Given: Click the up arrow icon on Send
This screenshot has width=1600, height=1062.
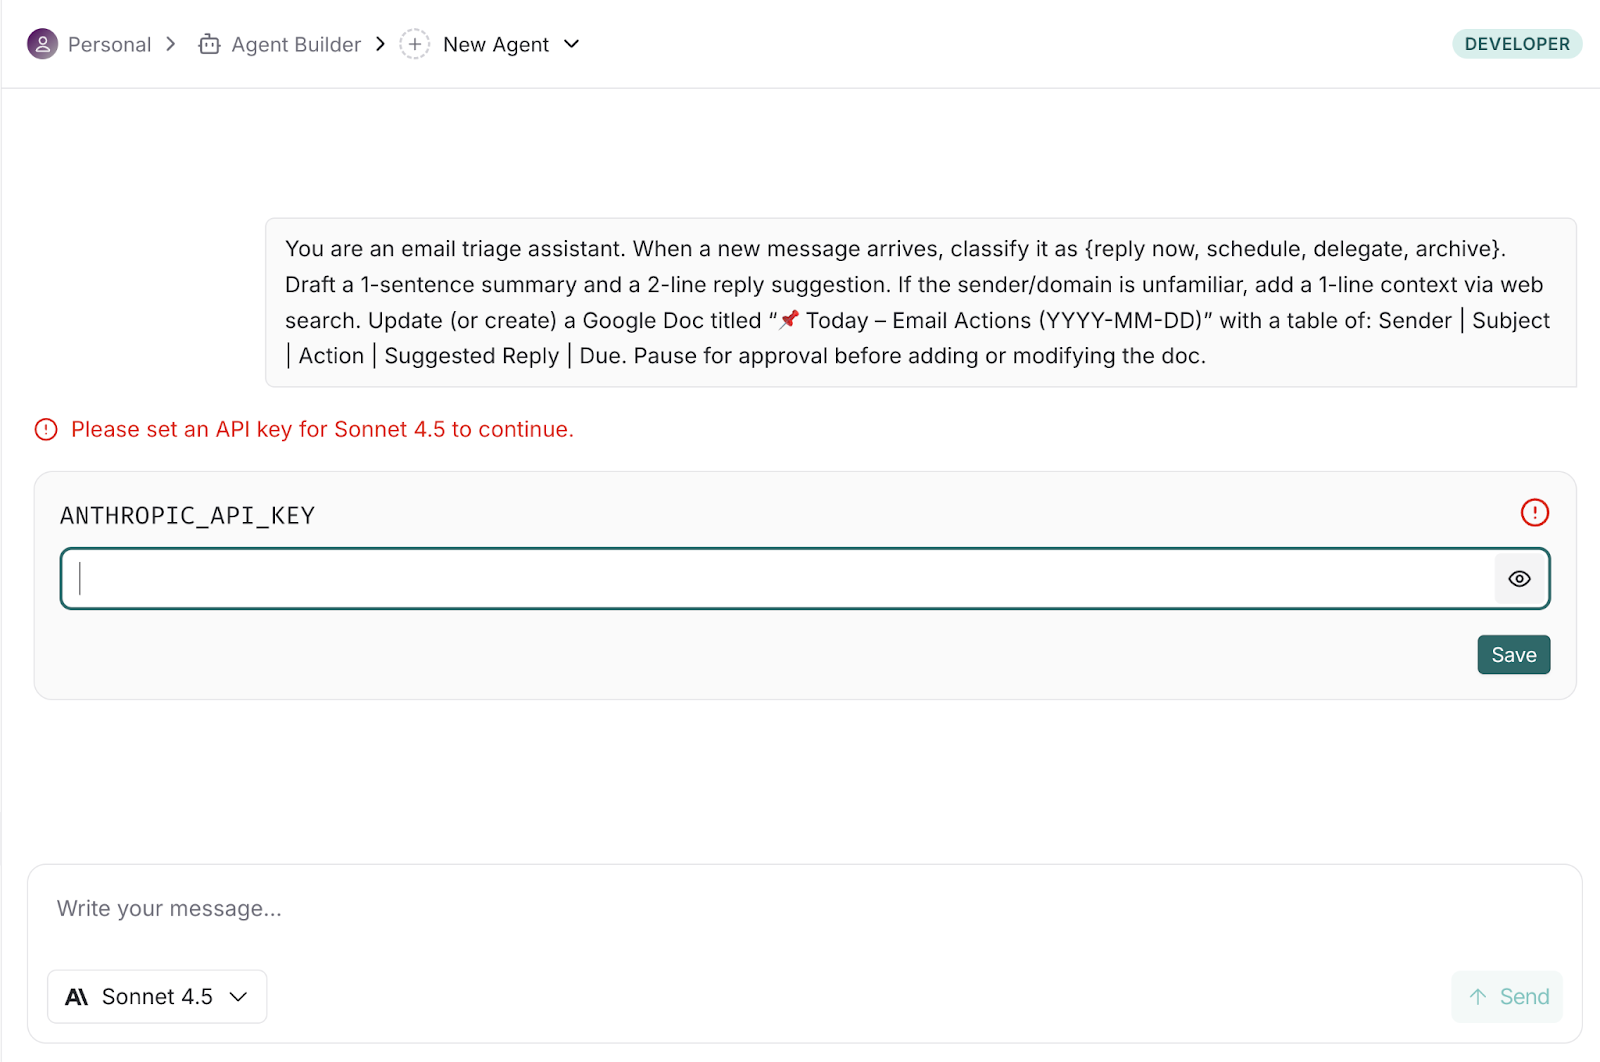Looking at the screenshot, I should [x=1478, y=997].
